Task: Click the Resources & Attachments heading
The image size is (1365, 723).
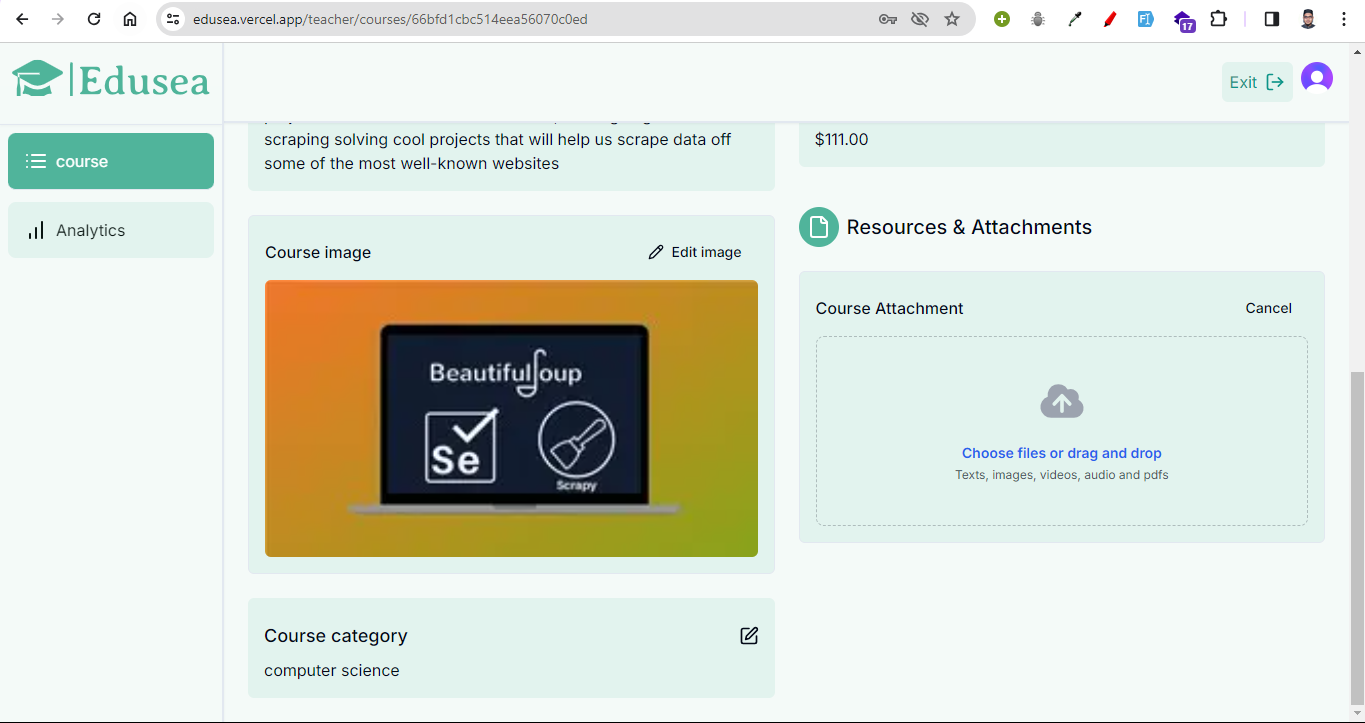Action: click(x=969, y=227)
